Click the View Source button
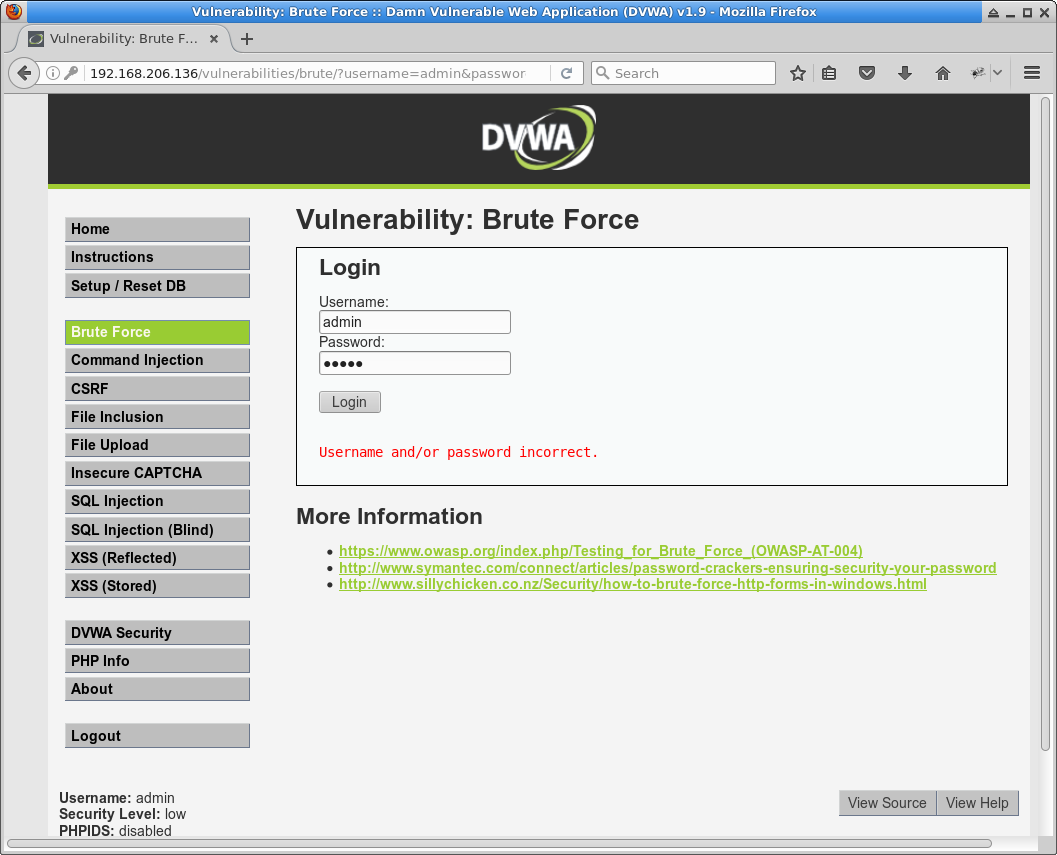 [887, 803]
